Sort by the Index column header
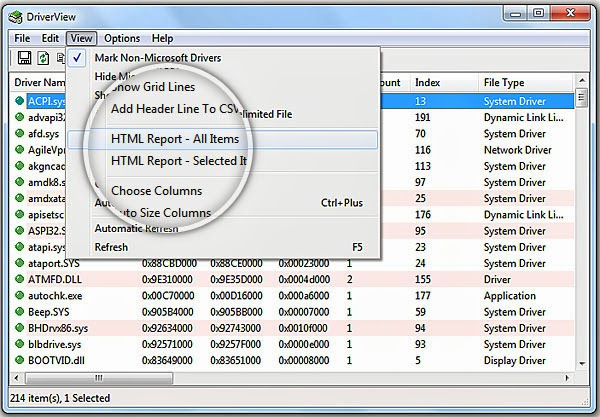Viewport: 600px width, 417px height. pos(444,83)
